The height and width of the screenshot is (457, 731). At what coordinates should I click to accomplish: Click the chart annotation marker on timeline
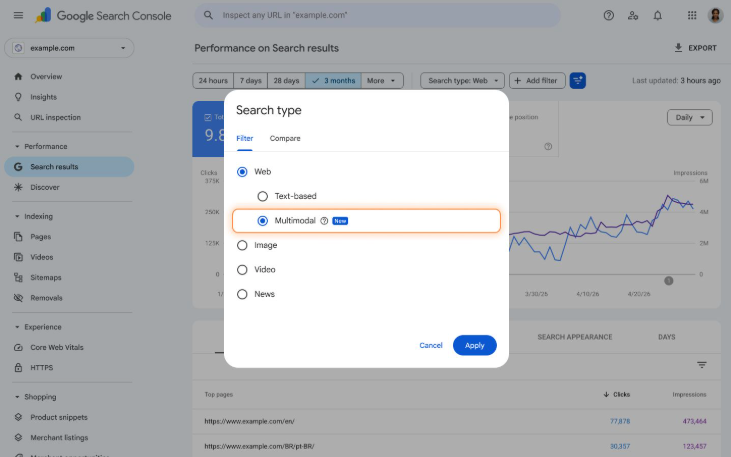coord(669,281)
